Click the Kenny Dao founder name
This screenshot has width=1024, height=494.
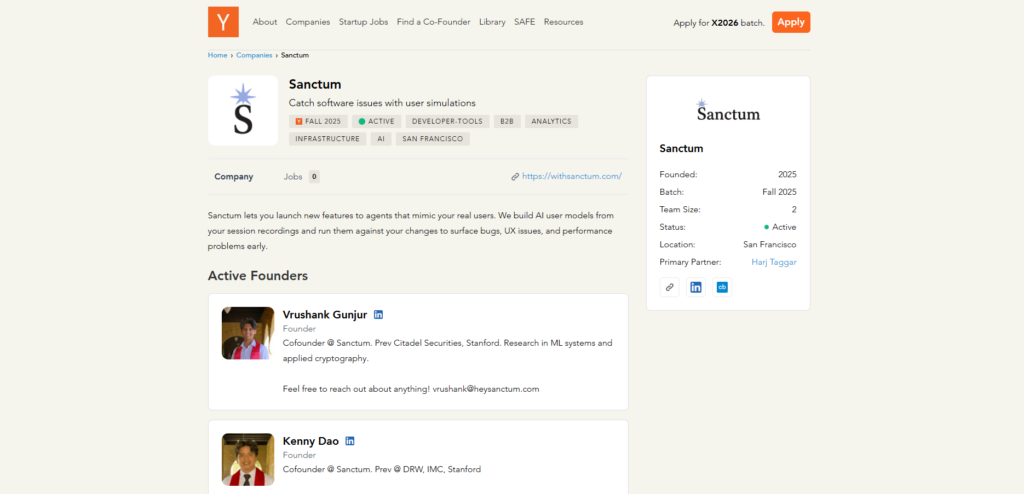coord(311,441)
